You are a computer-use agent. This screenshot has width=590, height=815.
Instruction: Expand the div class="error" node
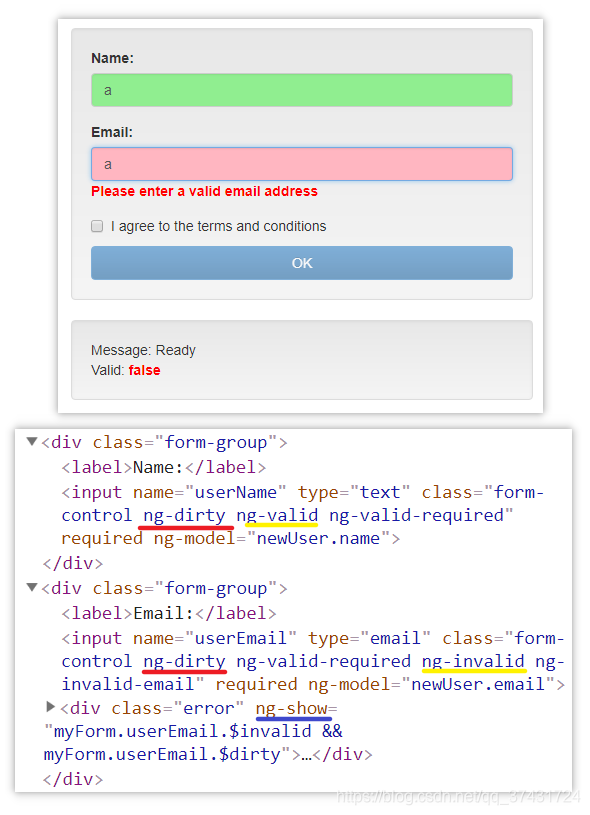(x=50, y=706)
